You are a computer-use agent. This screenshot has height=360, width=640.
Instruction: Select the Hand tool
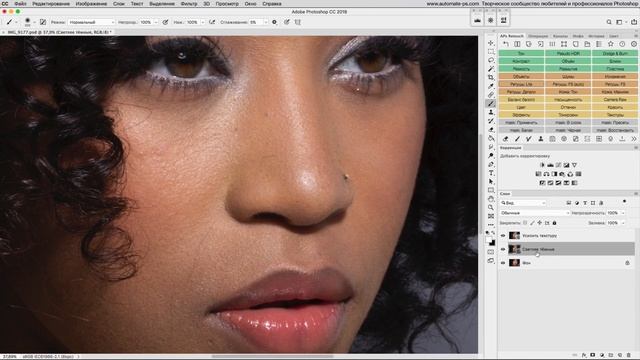pos(491,199)
